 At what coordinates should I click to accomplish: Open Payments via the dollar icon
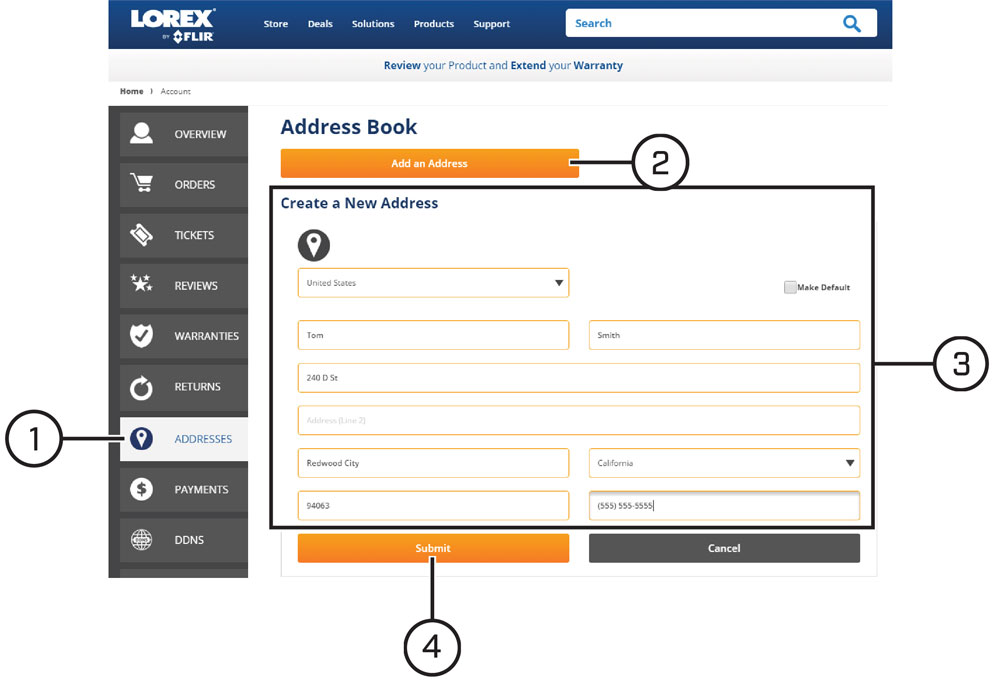pyautogui.click(x=141, y=489)
